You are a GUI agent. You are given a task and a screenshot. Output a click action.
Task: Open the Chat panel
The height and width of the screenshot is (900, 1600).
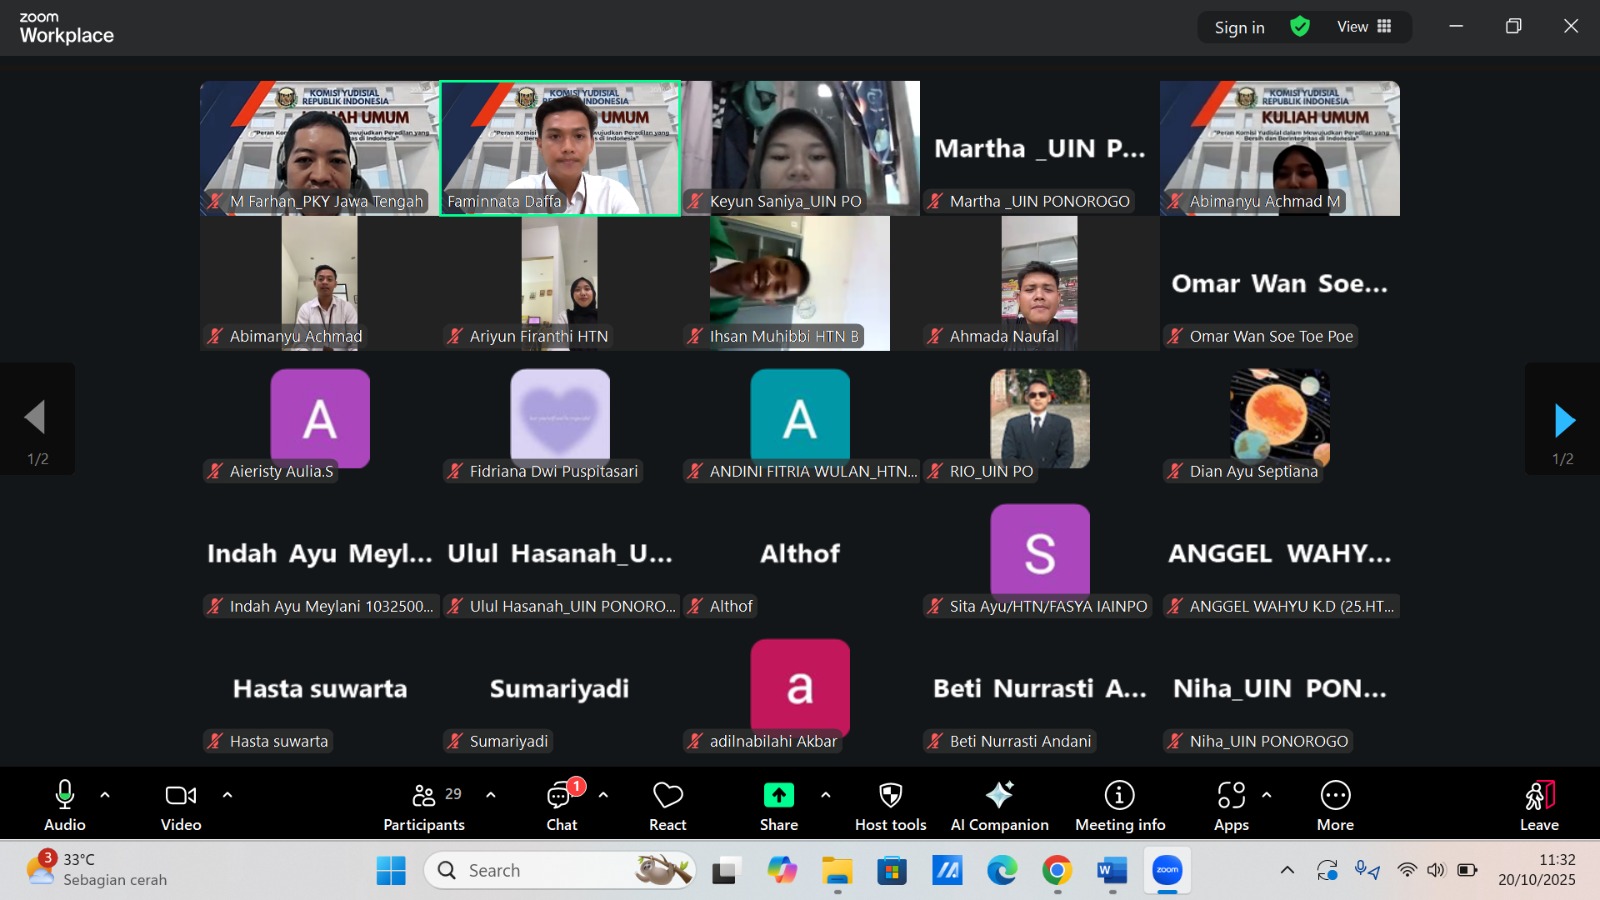(561, 806)
